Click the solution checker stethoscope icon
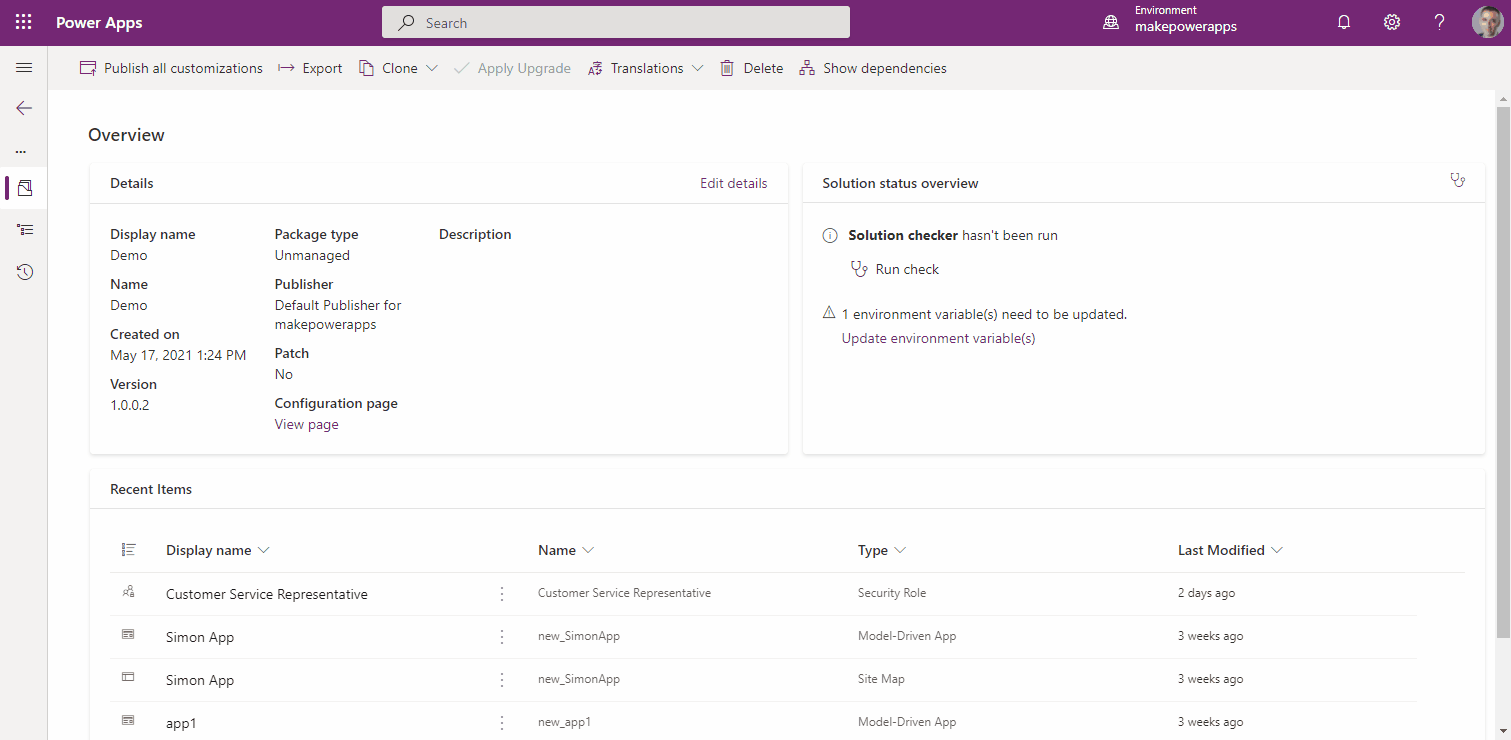 tap(1457, 181)
